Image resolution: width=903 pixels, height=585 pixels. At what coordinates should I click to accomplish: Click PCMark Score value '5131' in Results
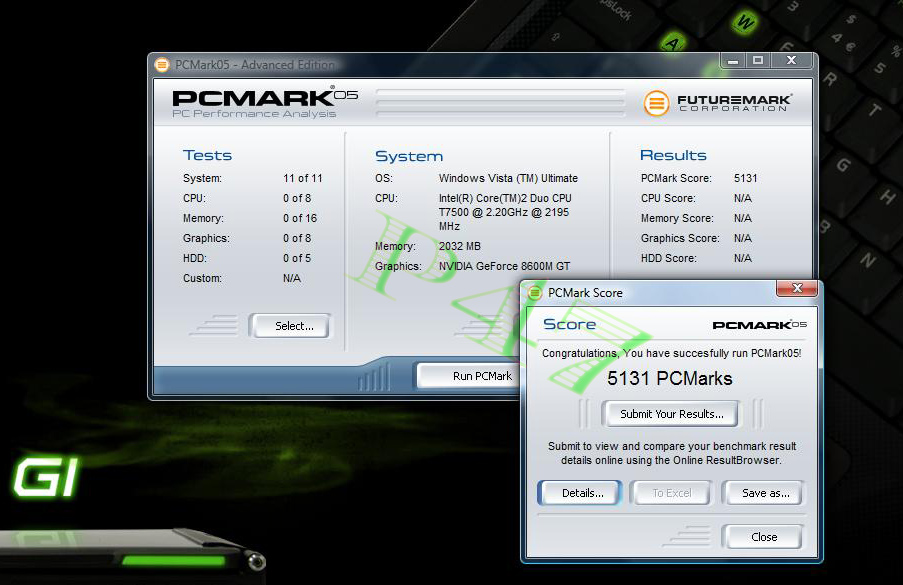[745, 178]
